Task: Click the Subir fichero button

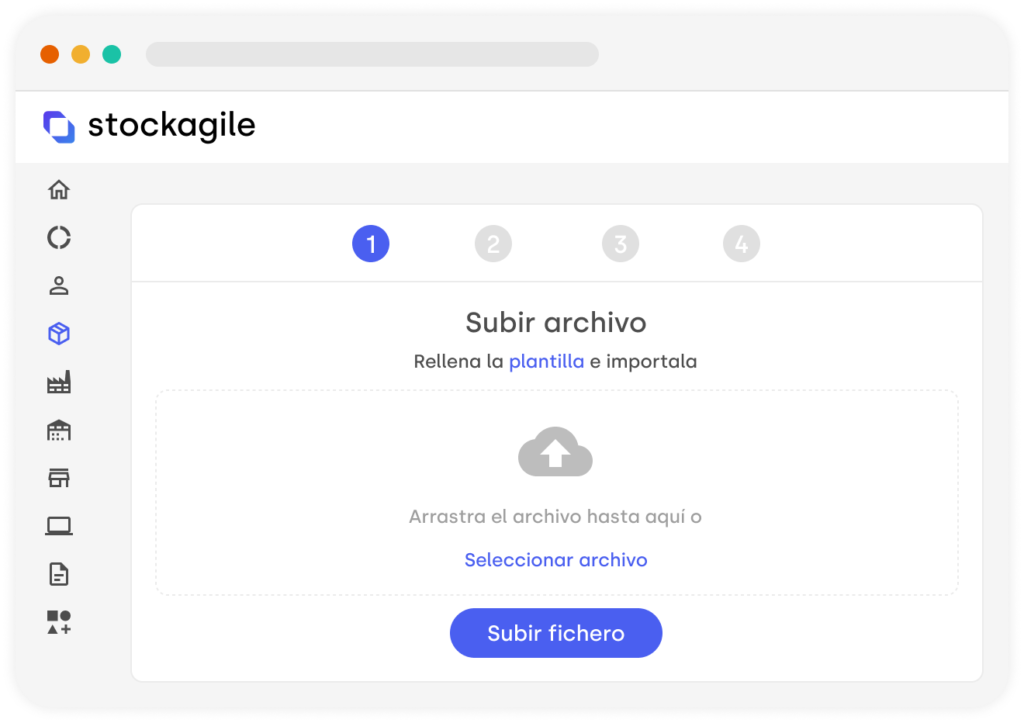Action: (556, 633)
